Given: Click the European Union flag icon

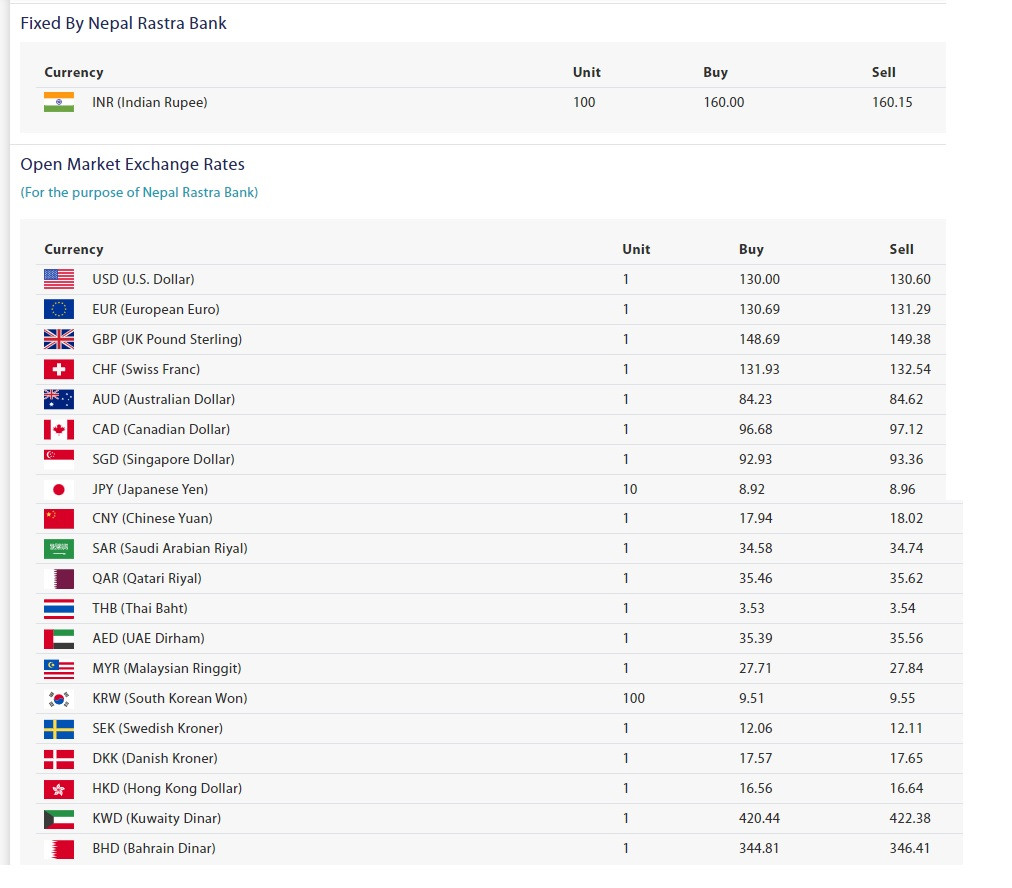Looking at the screenshot, I should (x=59, y=309).
